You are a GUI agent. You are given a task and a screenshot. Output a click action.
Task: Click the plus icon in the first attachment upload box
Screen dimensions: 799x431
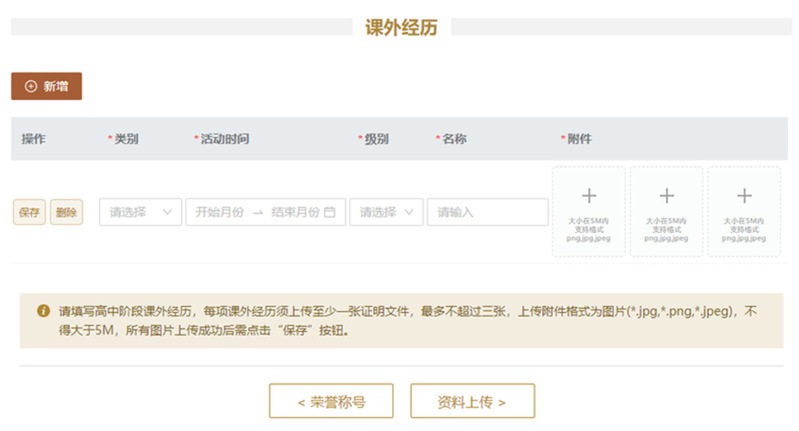click(589, 196)
